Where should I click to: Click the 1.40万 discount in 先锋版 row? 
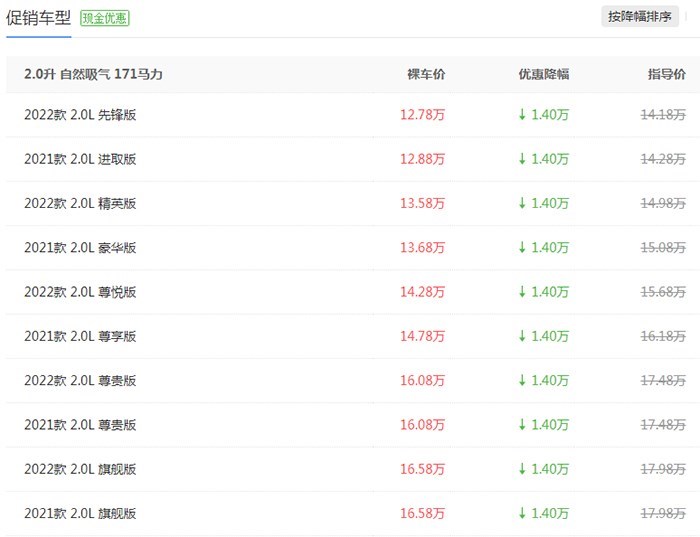pos(544,115)
